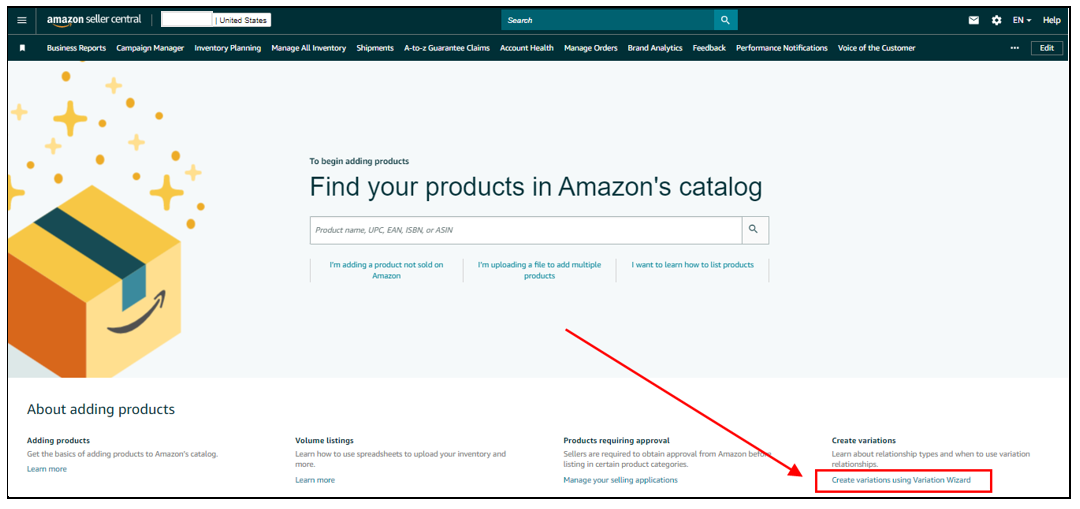
Task: Focus the top Search input field
Action: pyautogui.click(x=608, y=20)
